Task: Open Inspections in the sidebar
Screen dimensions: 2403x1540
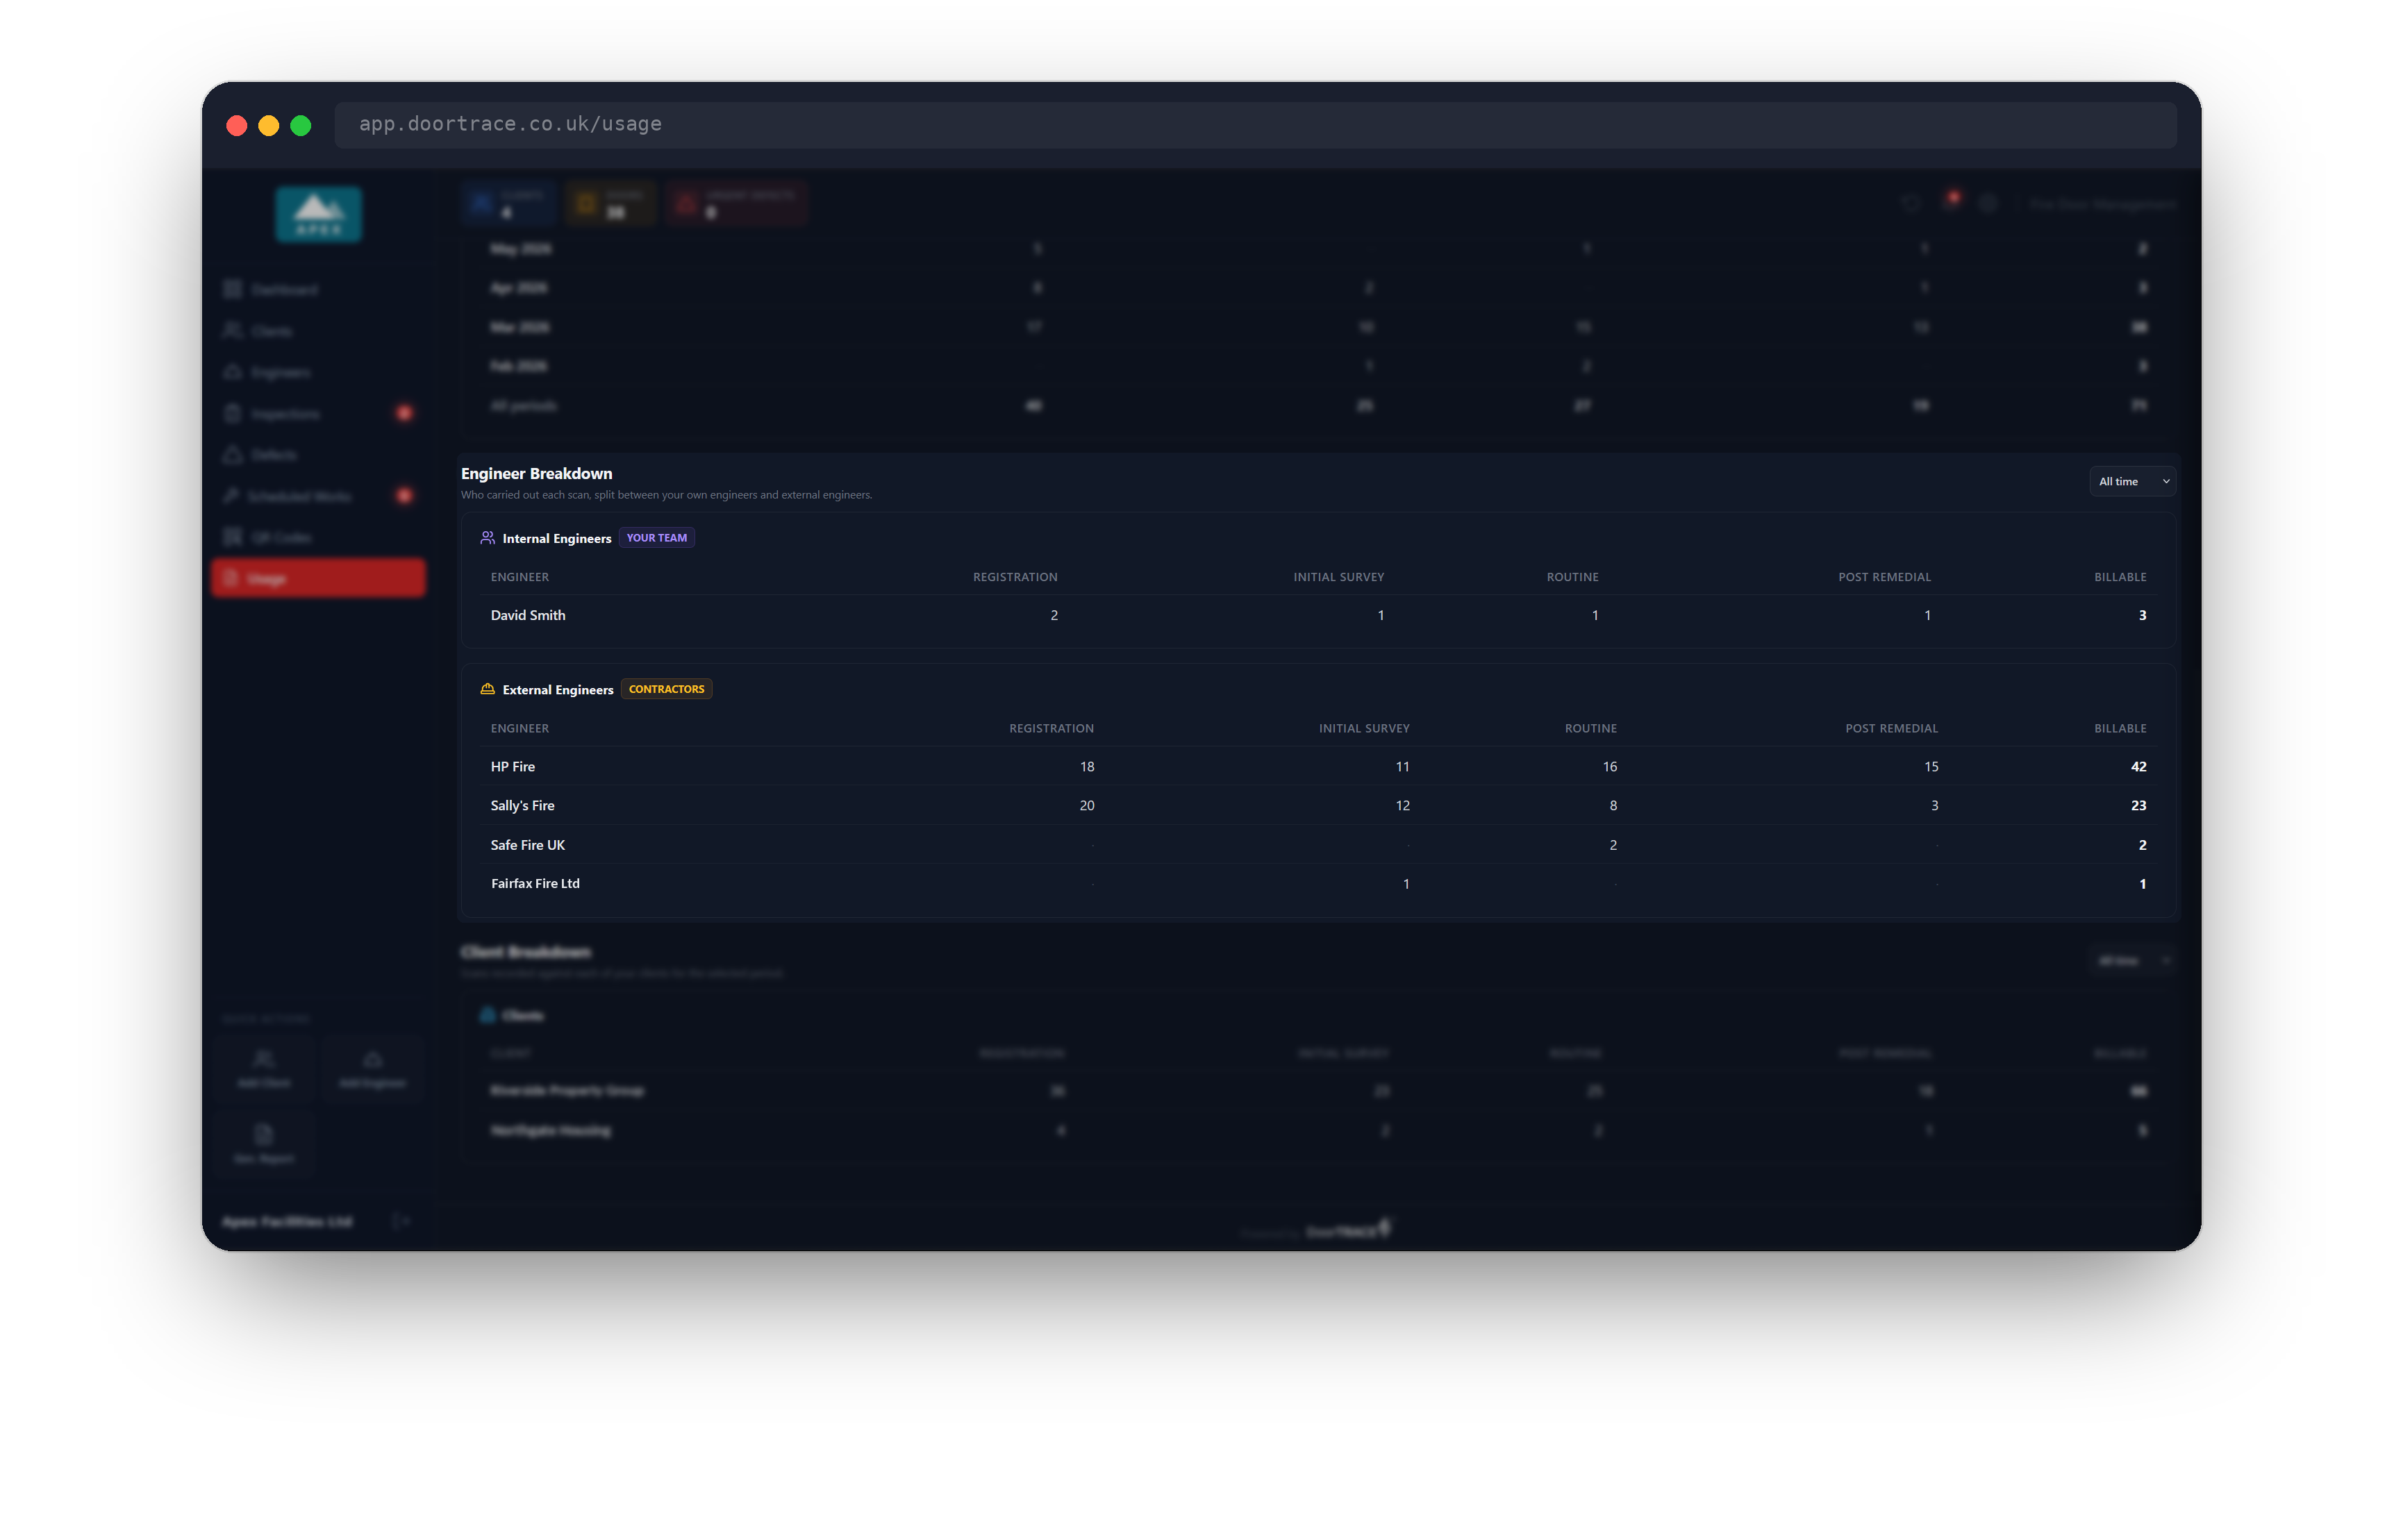Action: pyautogui.click(x=318, y=413)
